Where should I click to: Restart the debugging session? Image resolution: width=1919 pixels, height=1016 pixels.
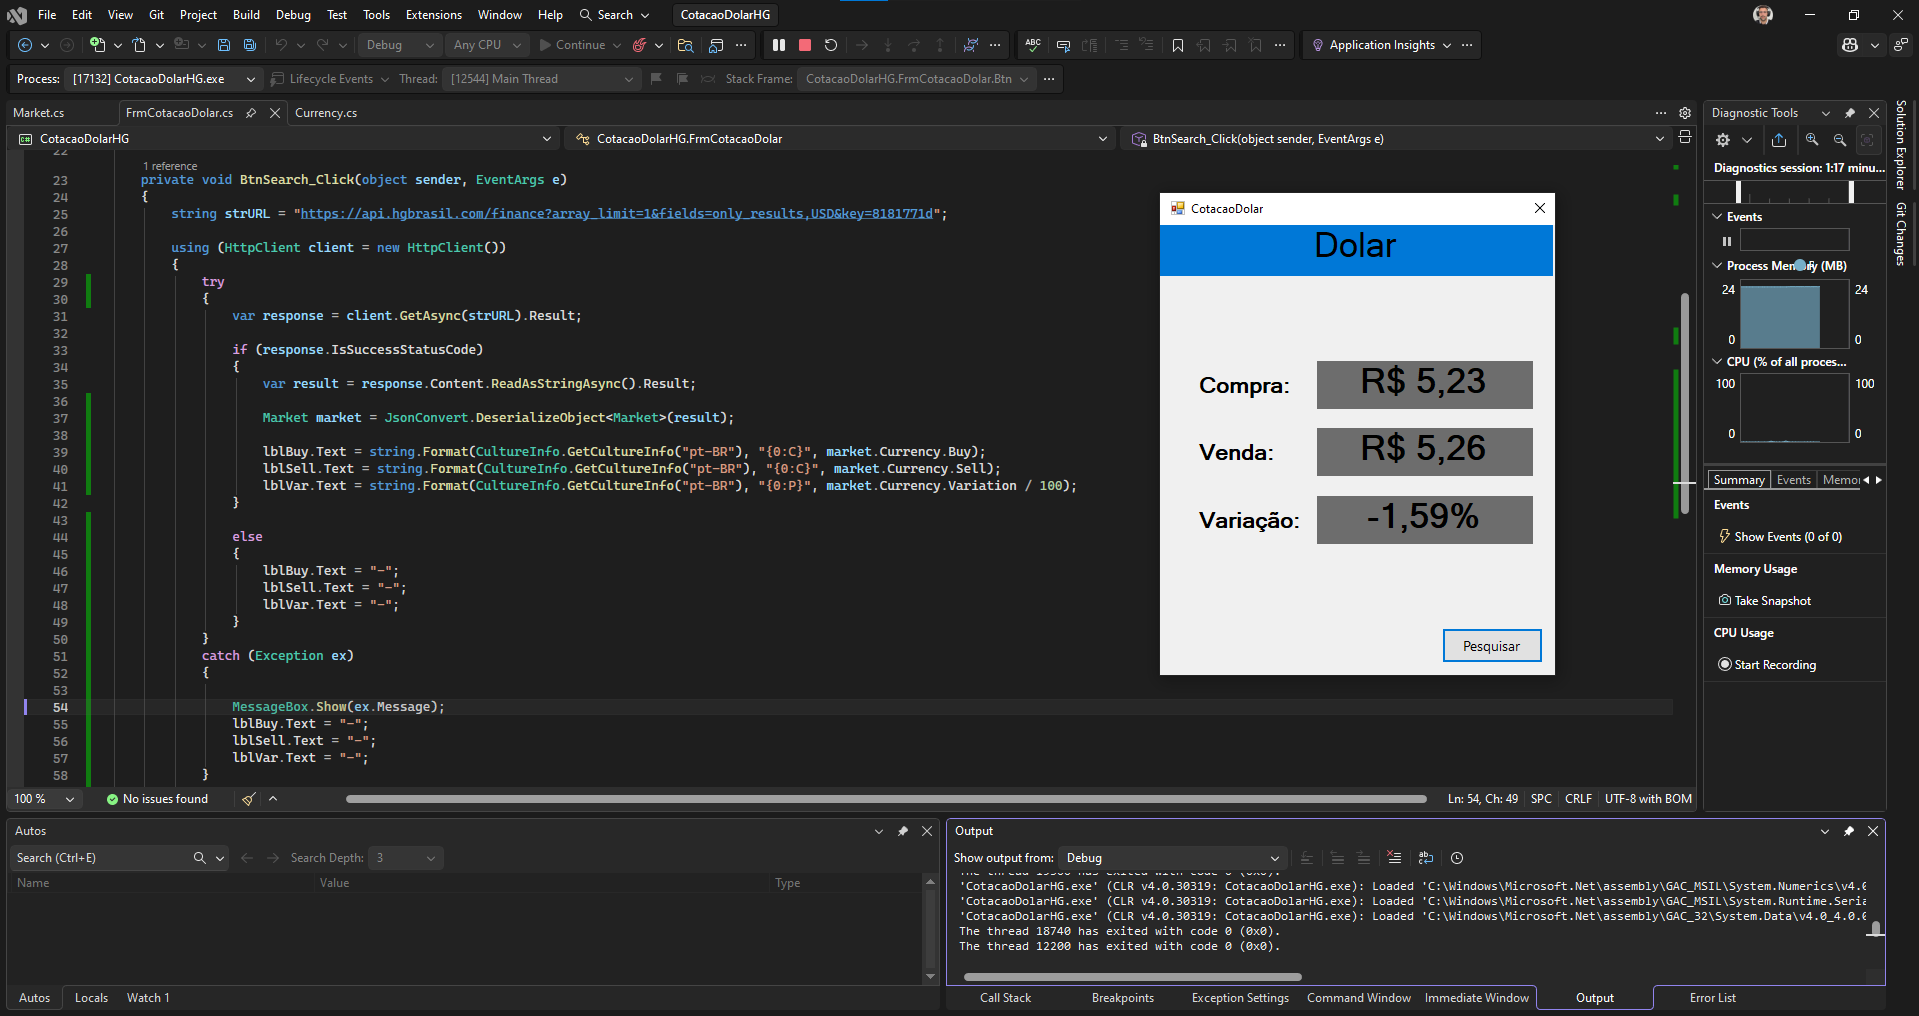click(x=830, y=45)
